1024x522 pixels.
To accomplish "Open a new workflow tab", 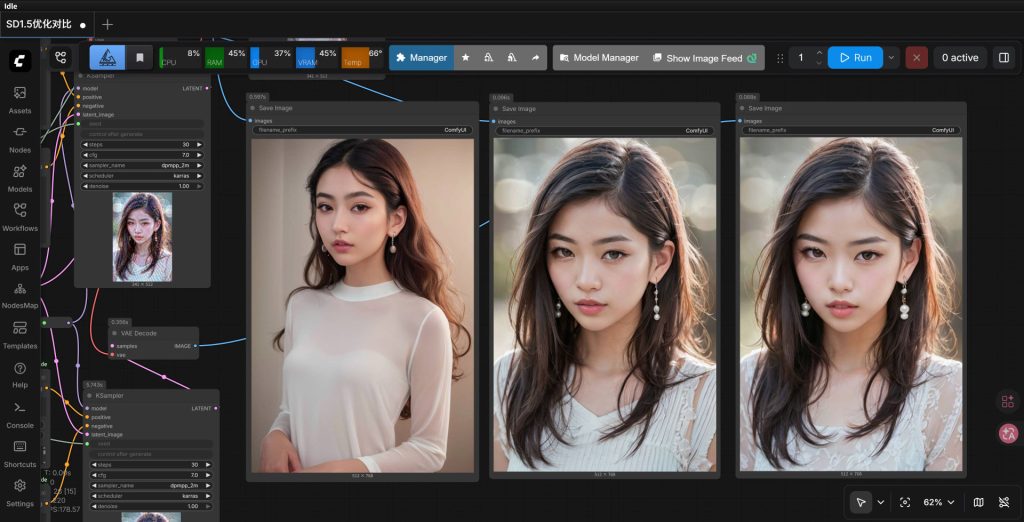I will point(108,24).
